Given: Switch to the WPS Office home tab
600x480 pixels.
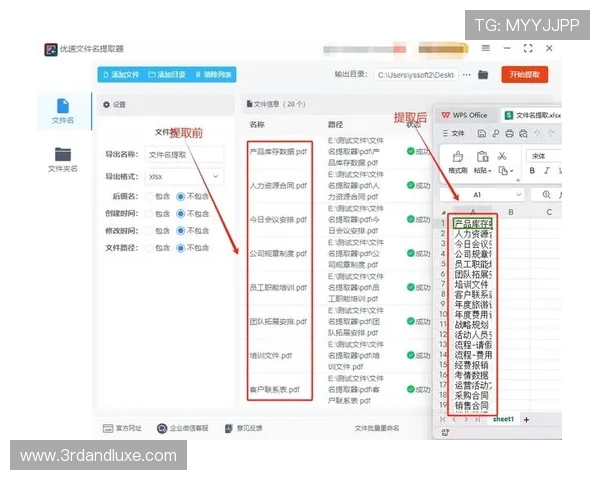Looking at the screenshot, I should (465, 115).
